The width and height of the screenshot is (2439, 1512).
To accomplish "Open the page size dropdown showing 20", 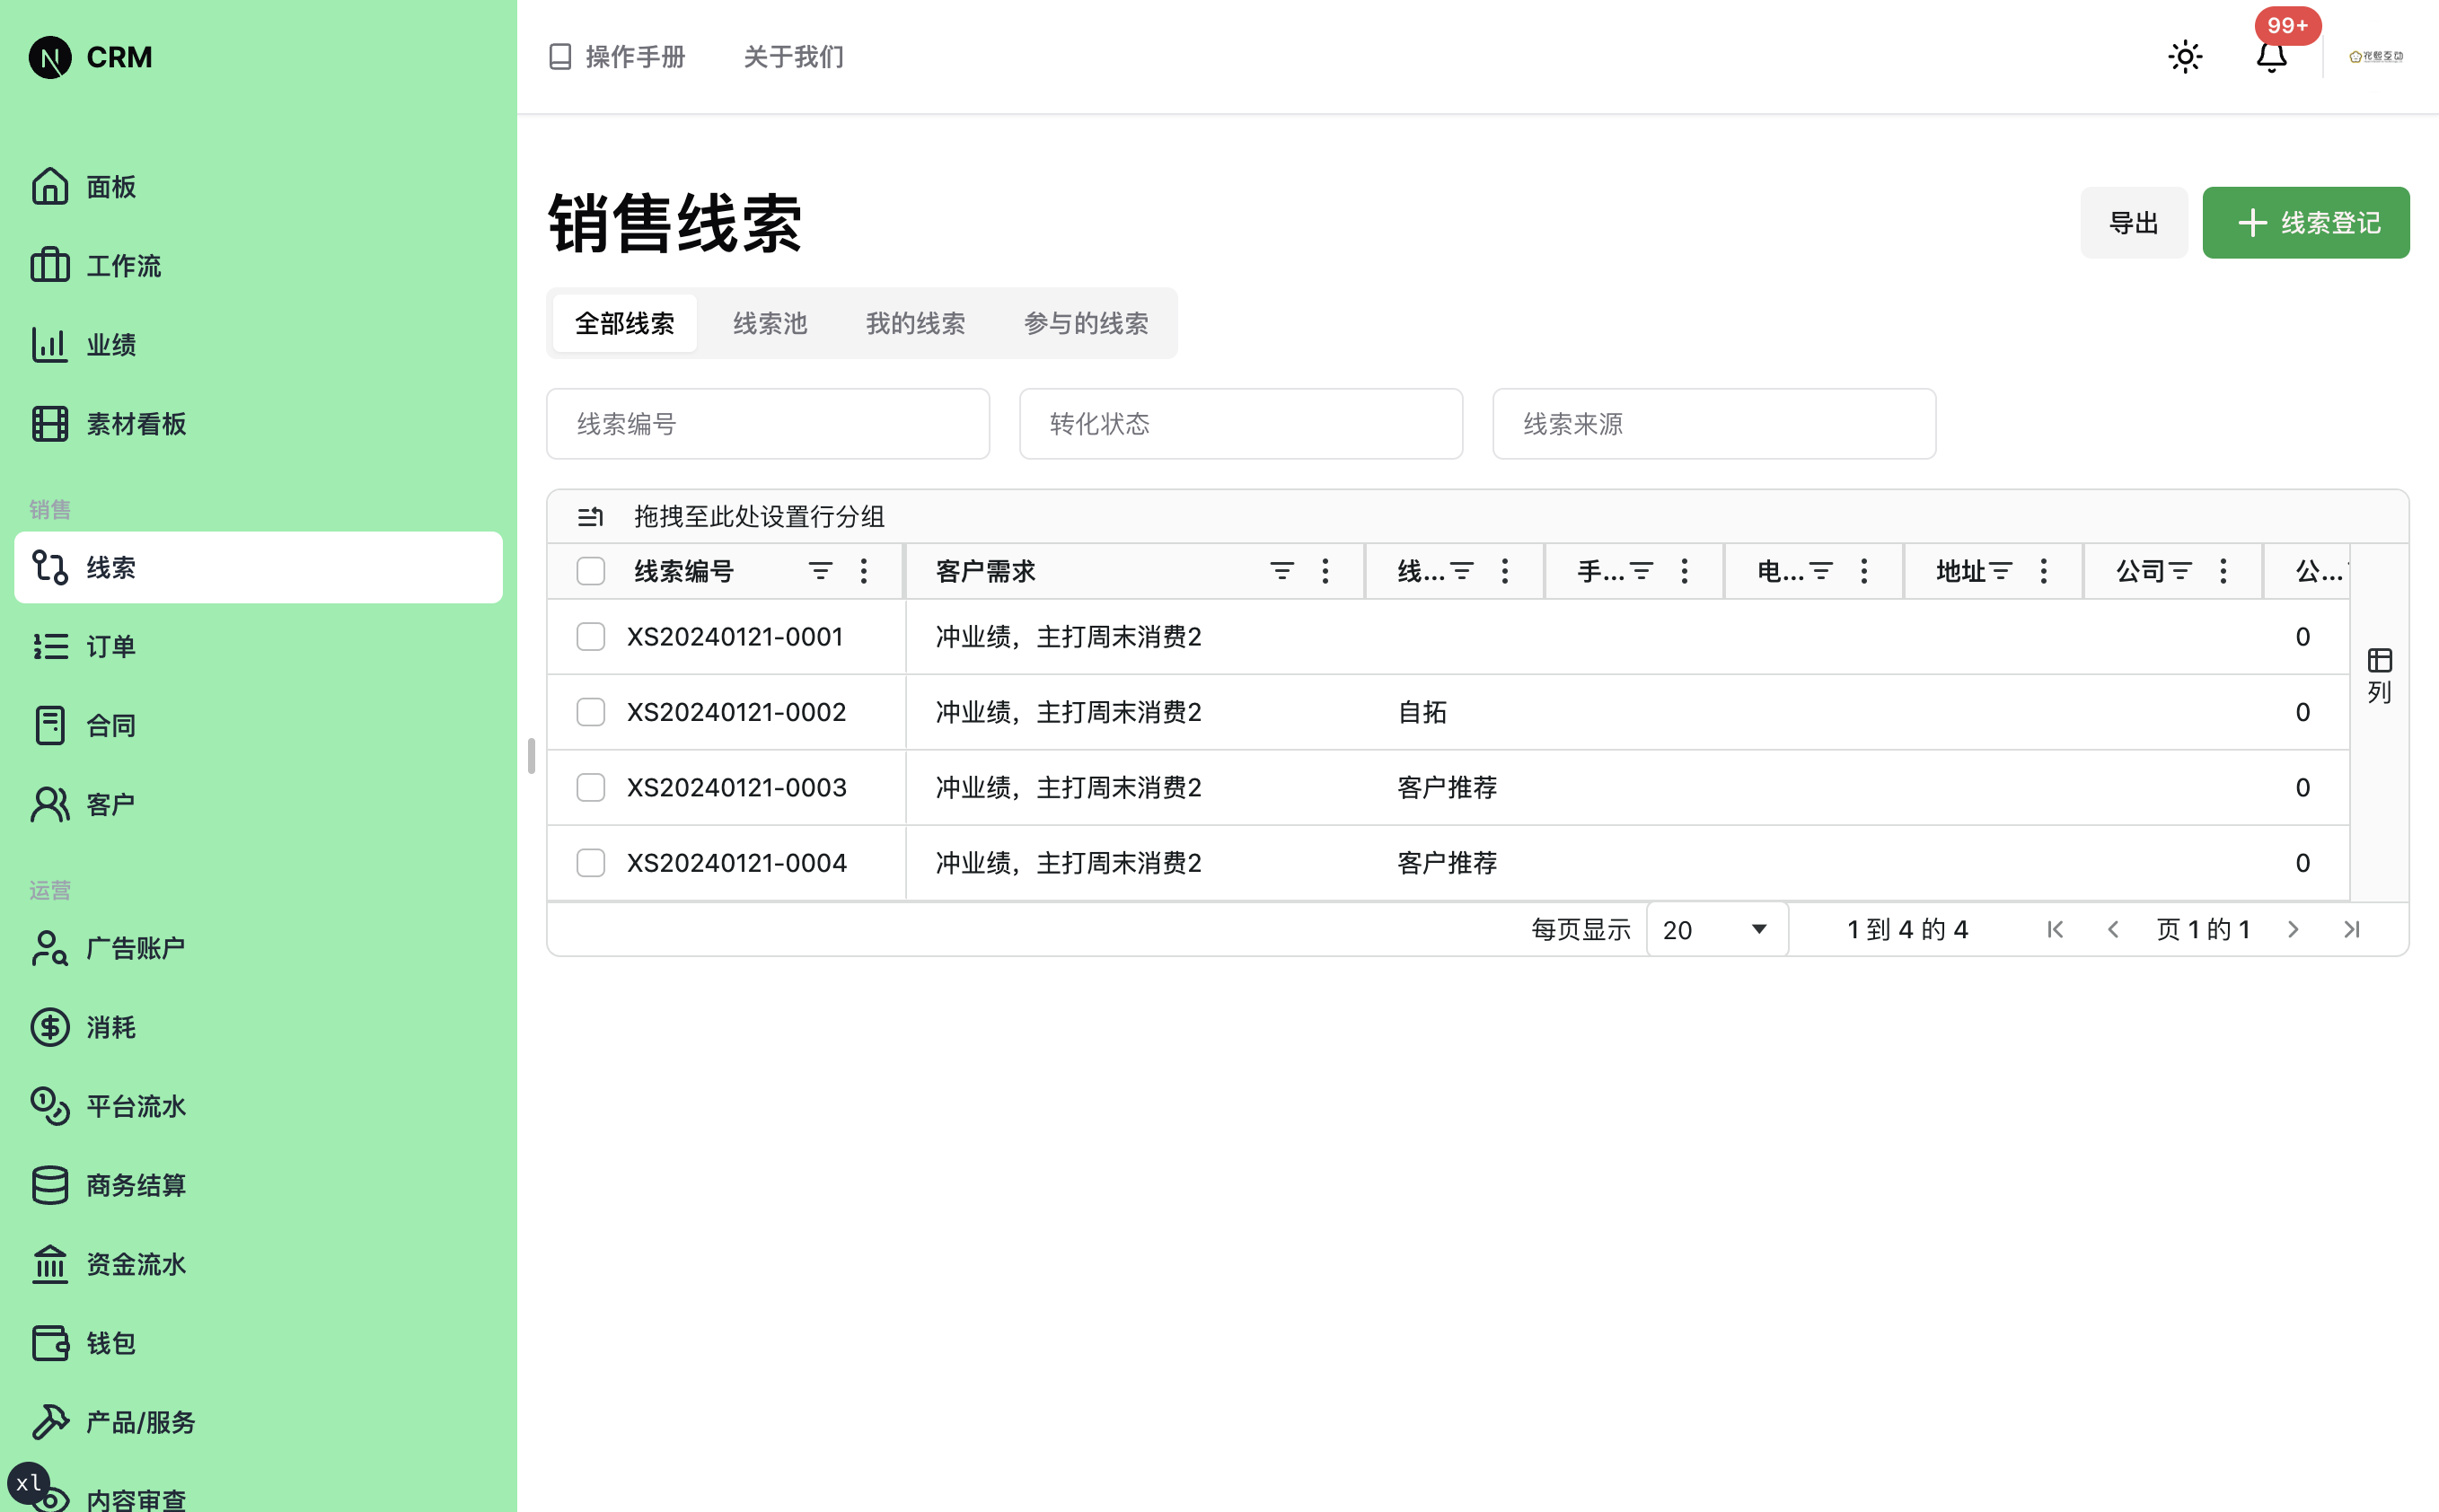I will coord(1716,929).
